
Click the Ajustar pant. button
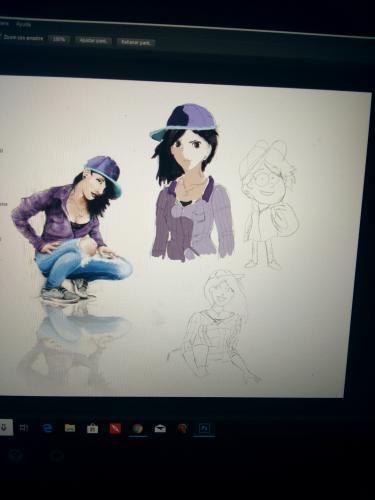93,41
